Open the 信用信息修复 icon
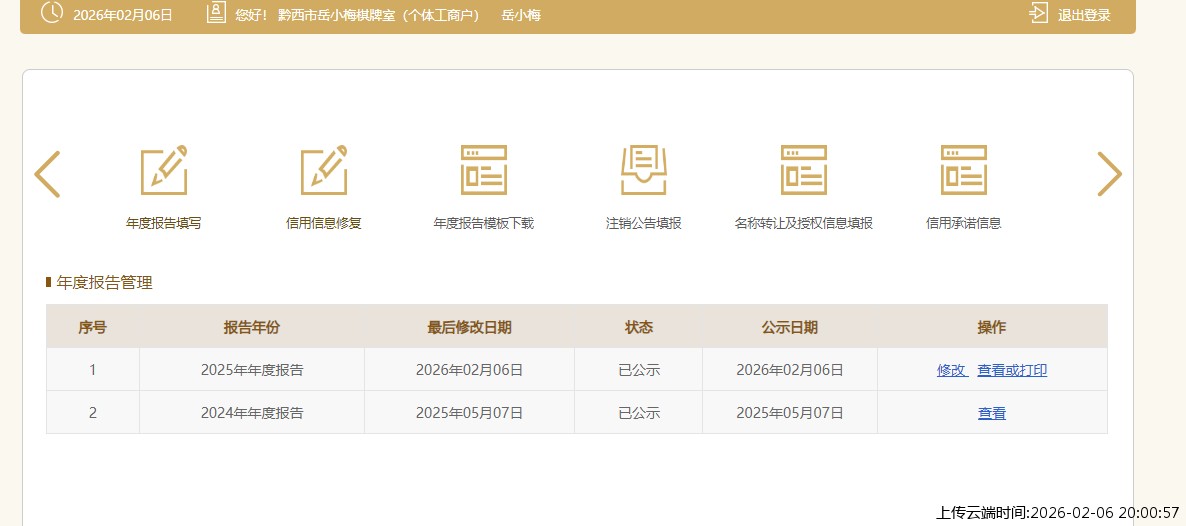1186x526 pixels. 324,170
